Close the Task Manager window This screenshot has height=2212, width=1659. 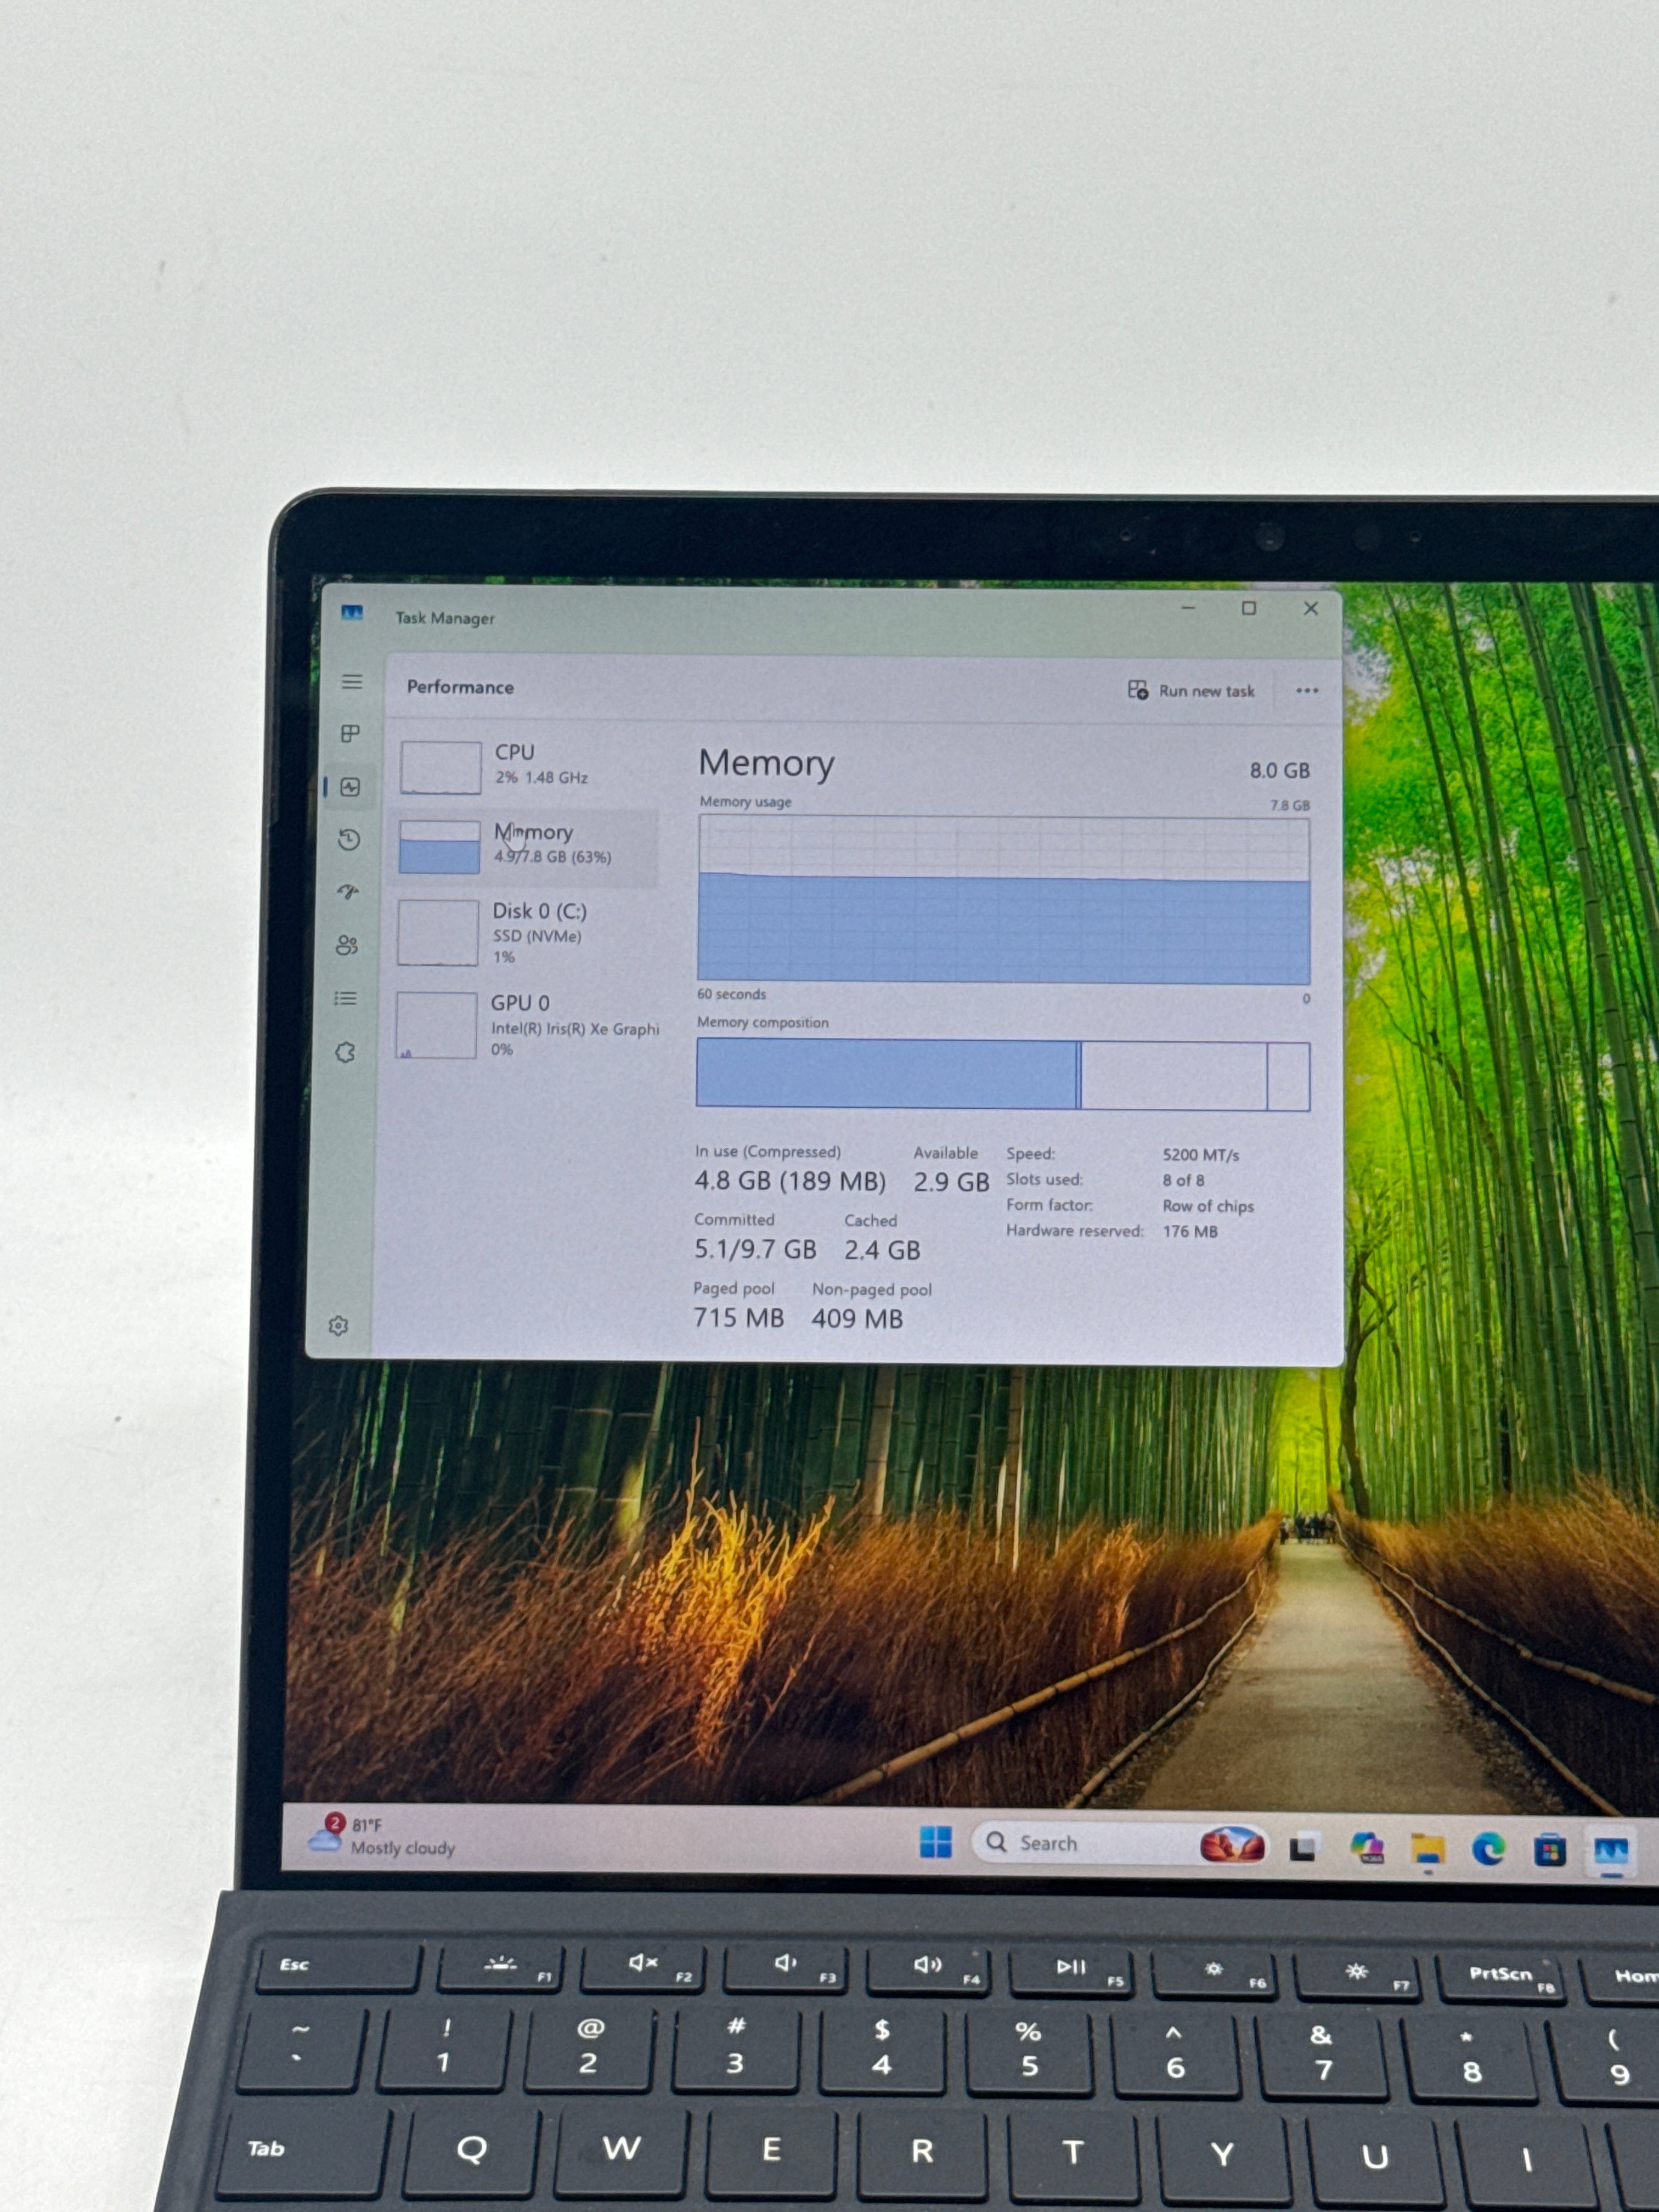[1310, 608]
